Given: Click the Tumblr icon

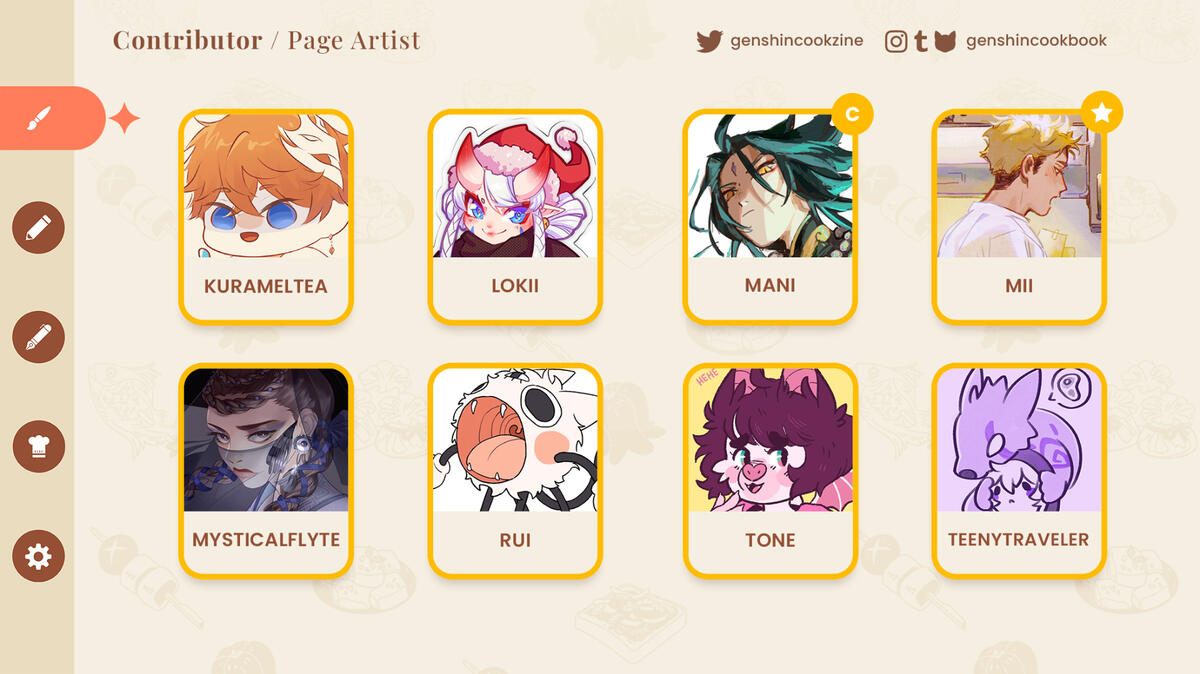Looking at the screenshot, I should point(921,41).
